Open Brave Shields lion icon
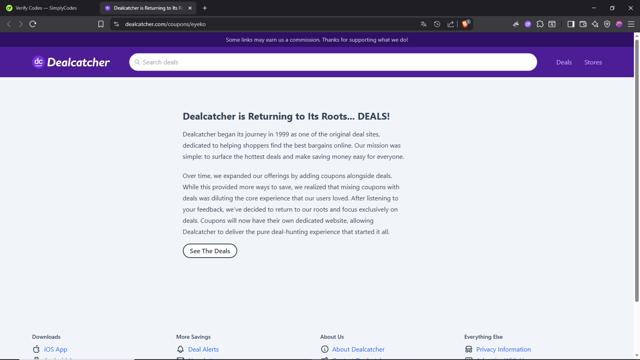Image resolution: width=640 pixels, height=360 pixels. (x=466, y=24)
